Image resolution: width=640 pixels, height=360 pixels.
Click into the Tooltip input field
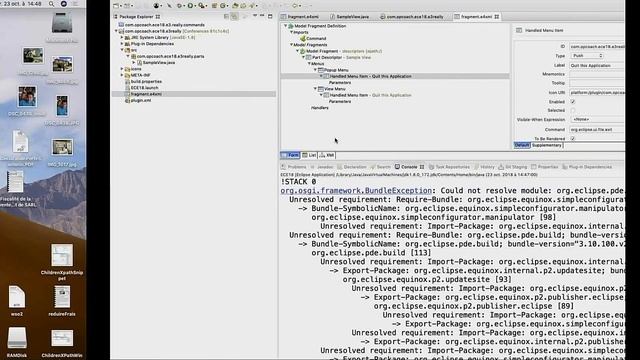[x=597, y=83]
